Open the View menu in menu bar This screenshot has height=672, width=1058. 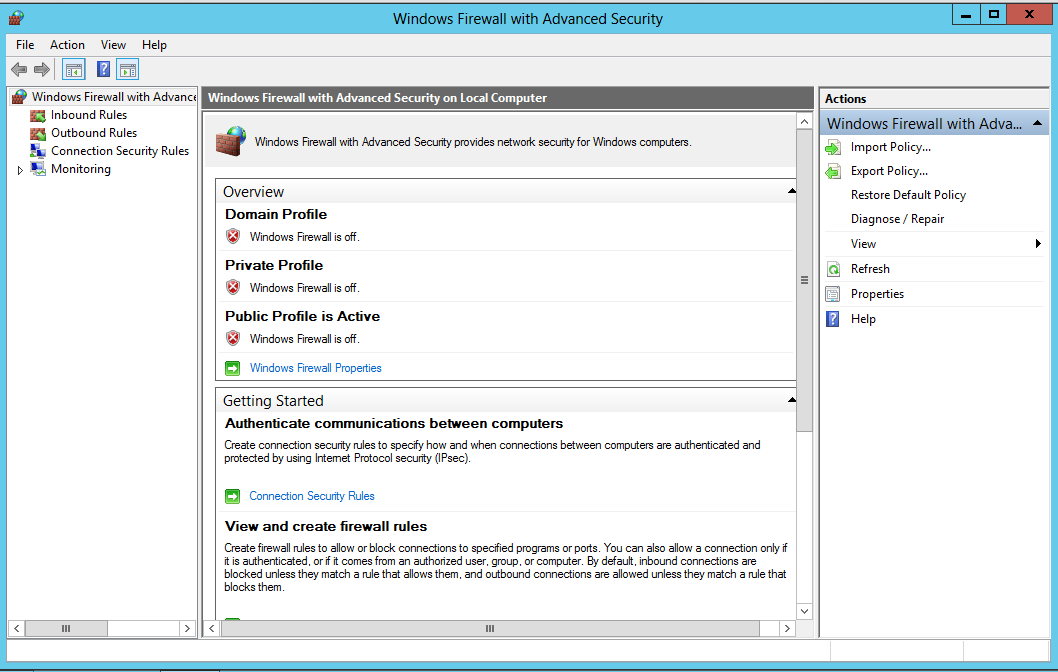[113, 45]
